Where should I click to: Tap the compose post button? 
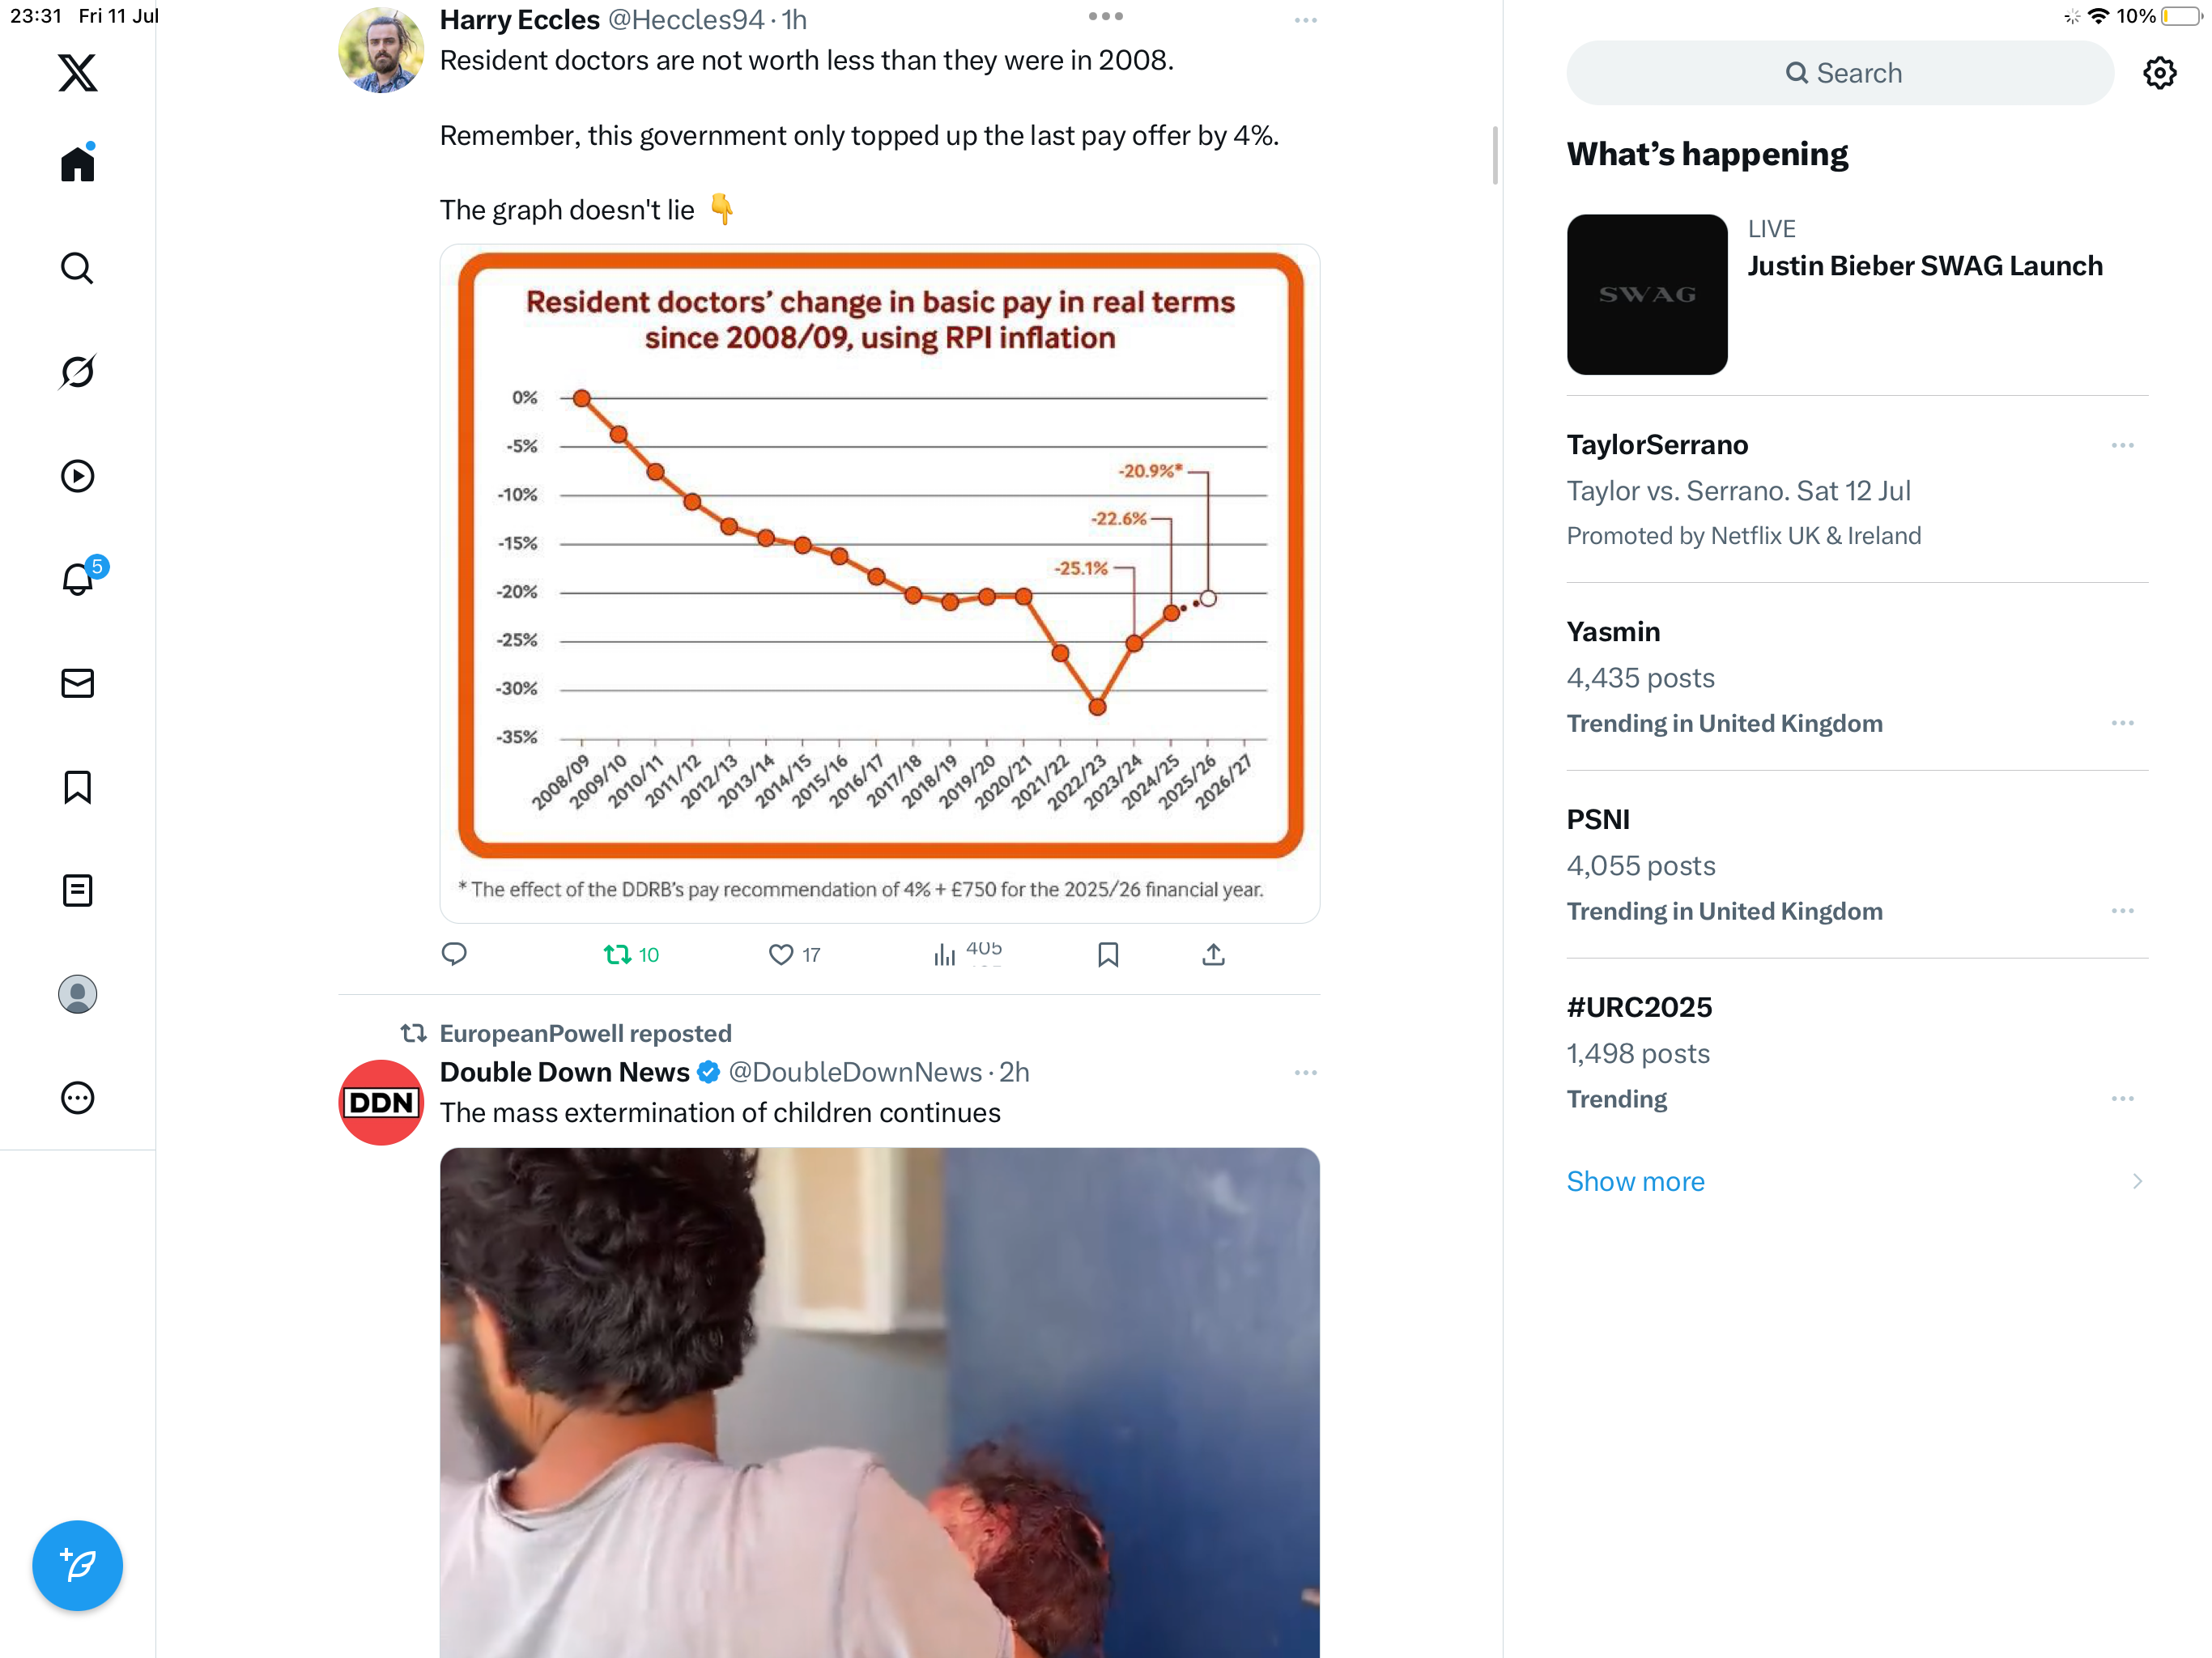pyautogui.click(x=77, y=1565)
